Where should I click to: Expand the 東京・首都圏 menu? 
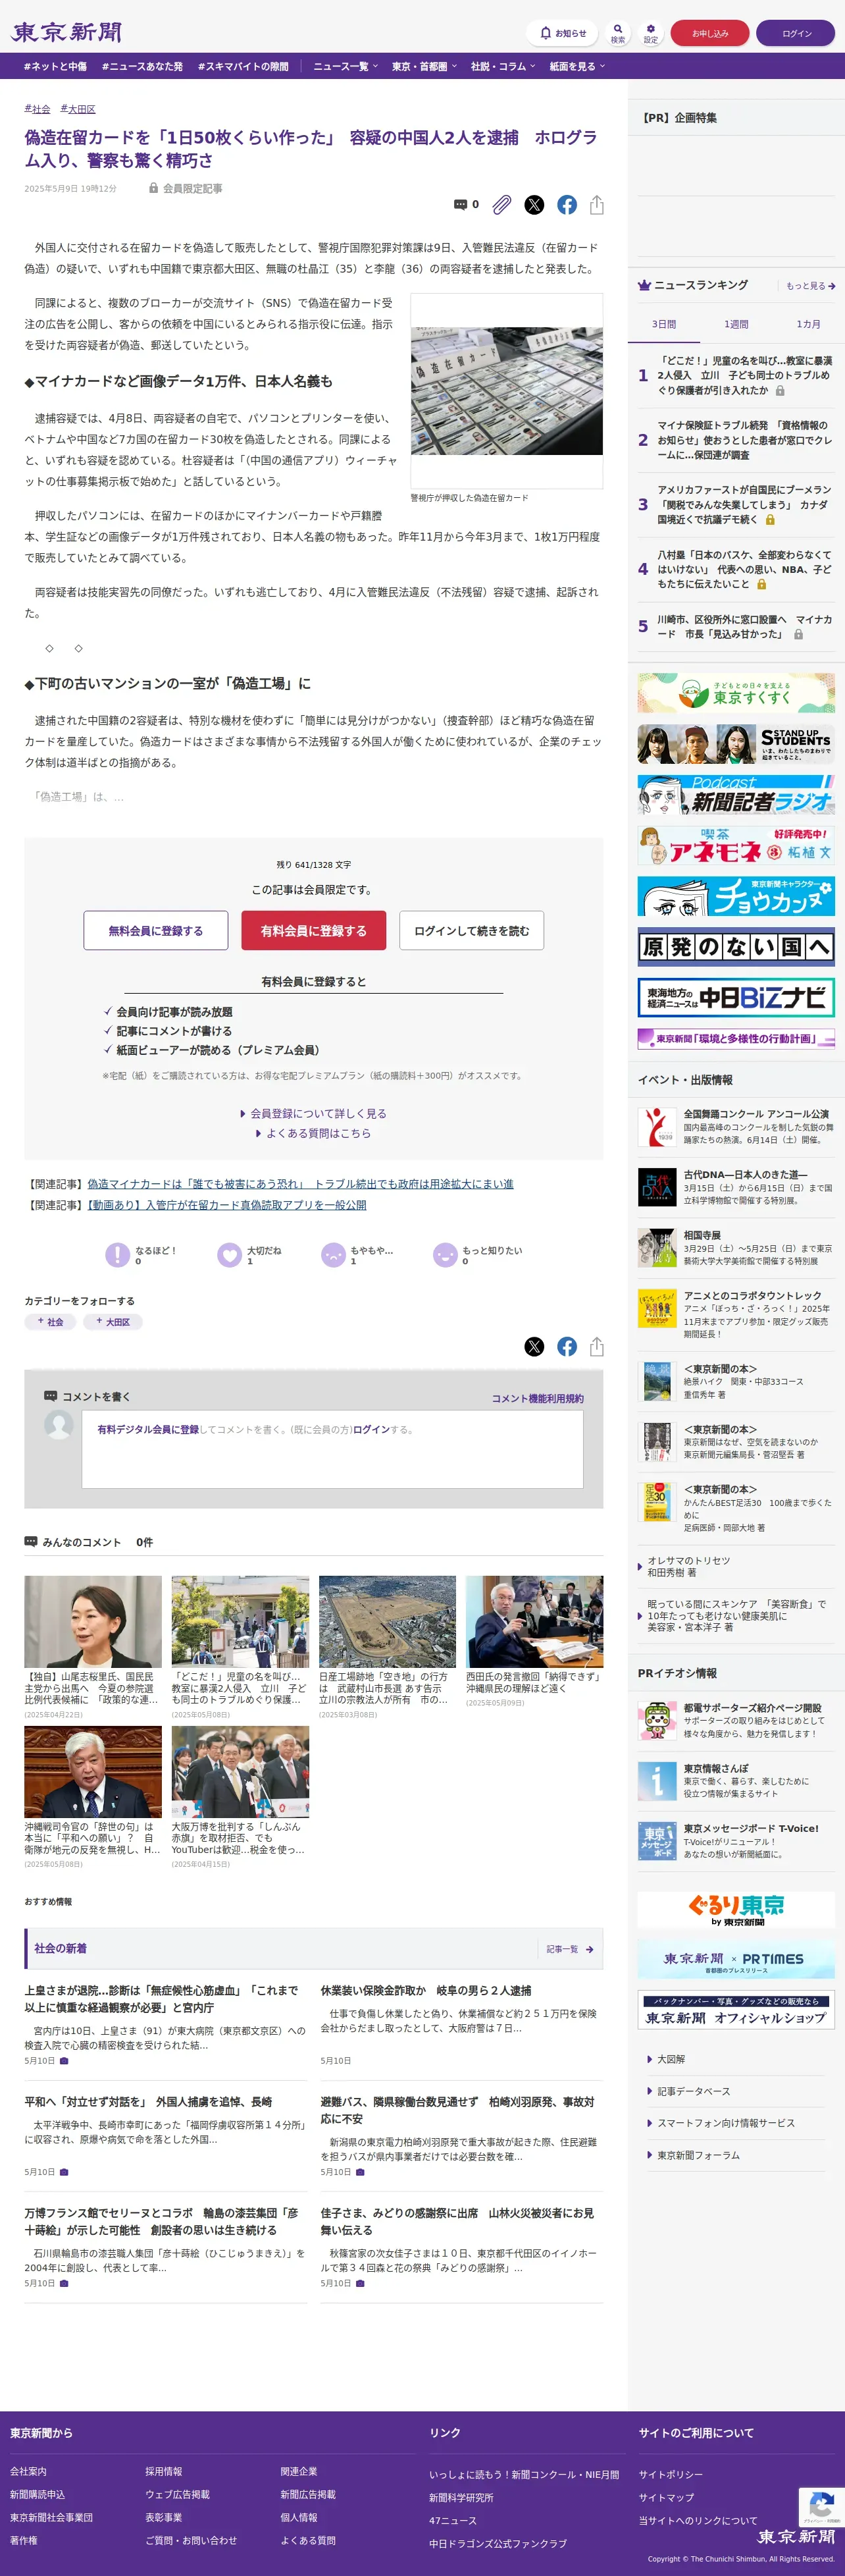click(424, 66)
